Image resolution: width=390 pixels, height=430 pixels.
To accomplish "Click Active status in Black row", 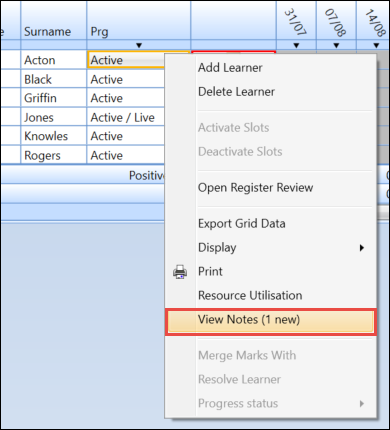I will [126, 79].
